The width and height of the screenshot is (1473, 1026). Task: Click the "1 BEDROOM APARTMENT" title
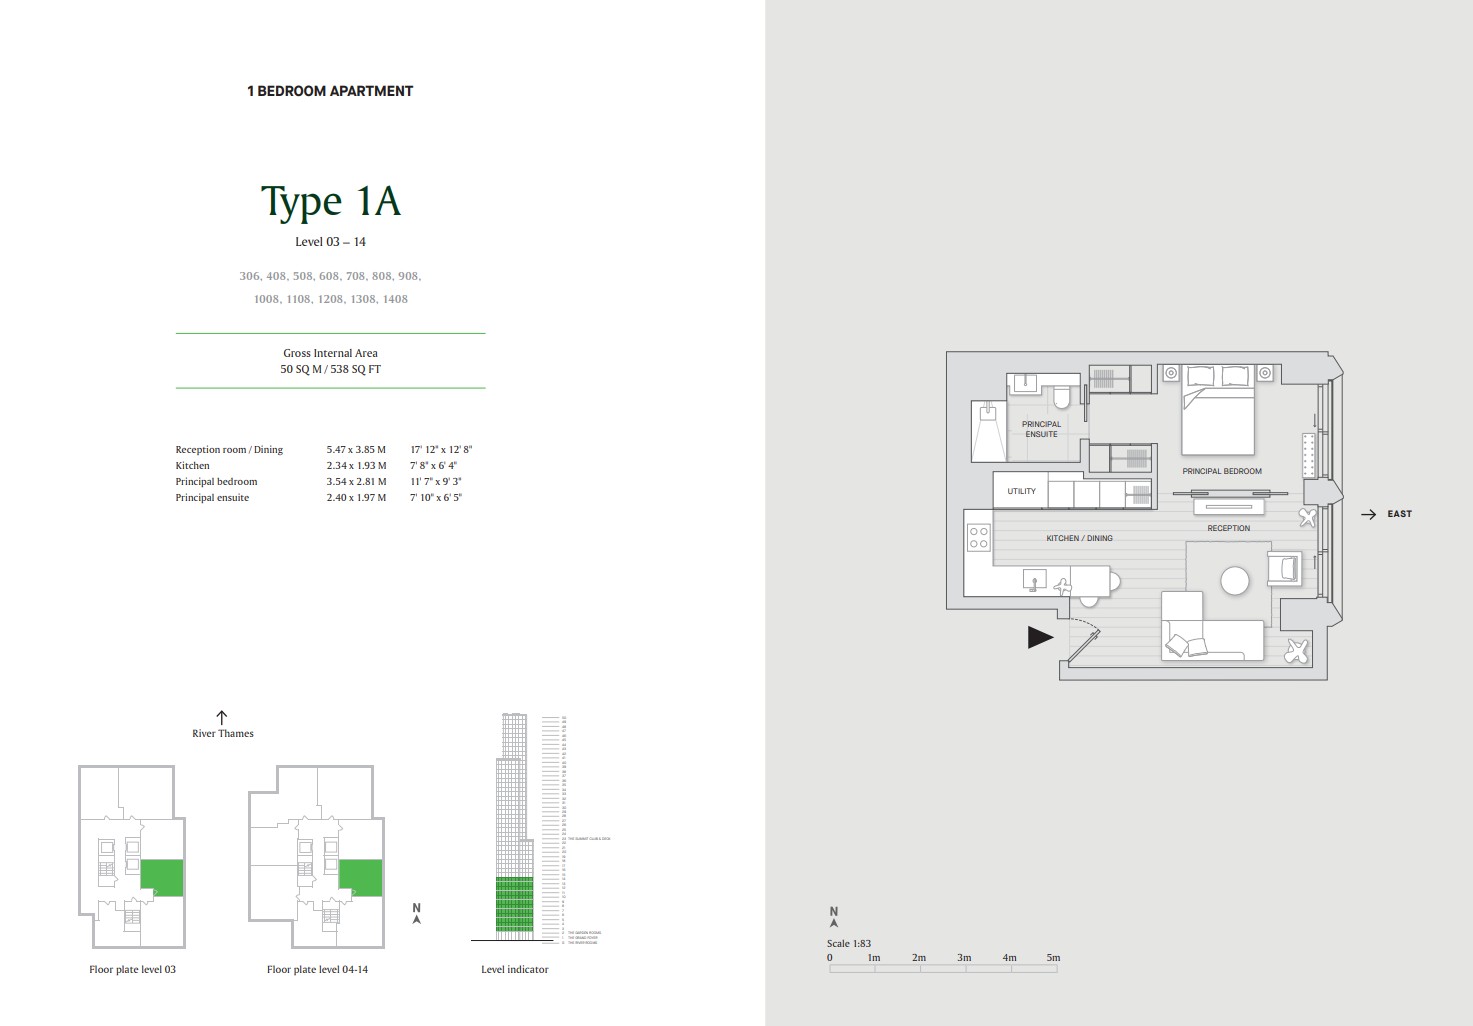click(x=330, y=91)
